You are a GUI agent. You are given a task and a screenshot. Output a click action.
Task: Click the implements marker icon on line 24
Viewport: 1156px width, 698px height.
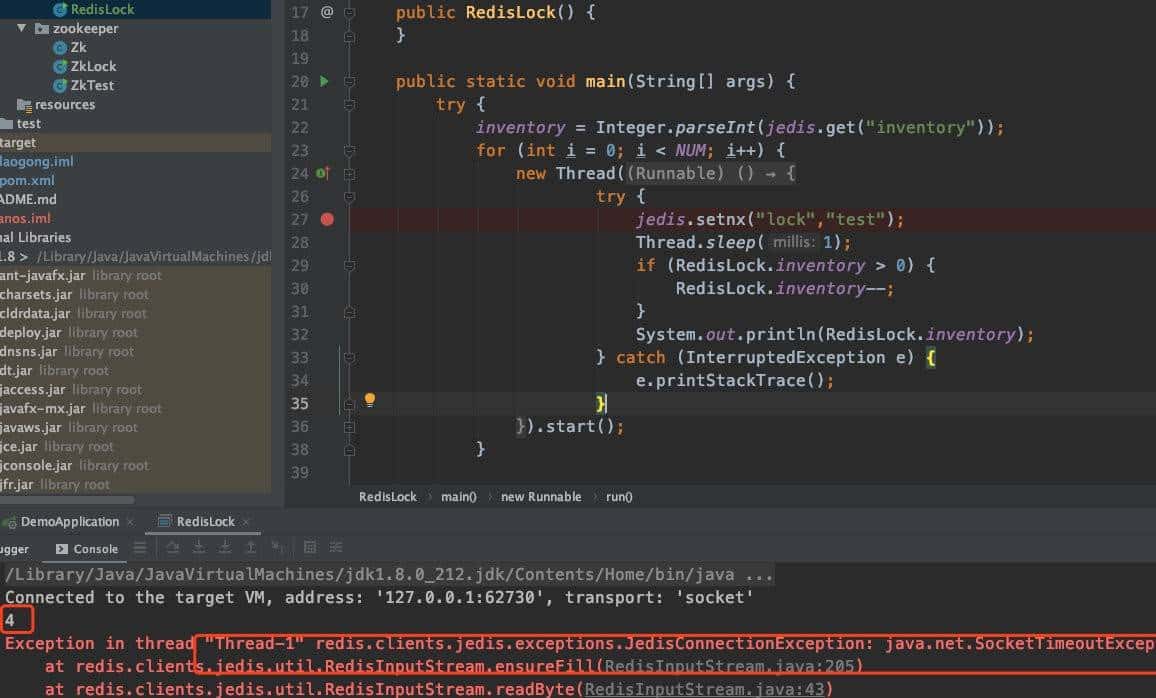[x=322, y=173]
